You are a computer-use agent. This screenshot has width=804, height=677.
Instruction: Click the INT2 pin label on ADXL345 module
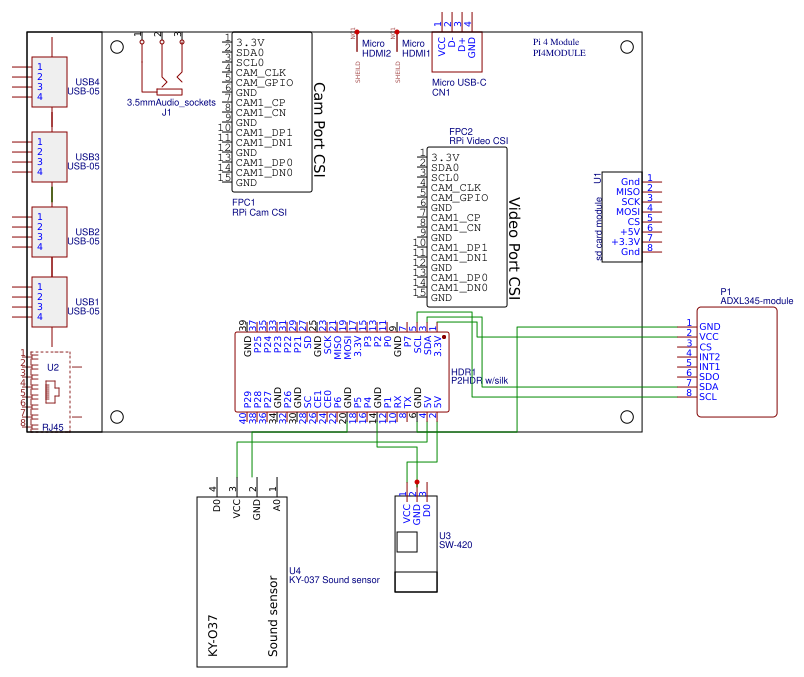[x=710, y=357]
